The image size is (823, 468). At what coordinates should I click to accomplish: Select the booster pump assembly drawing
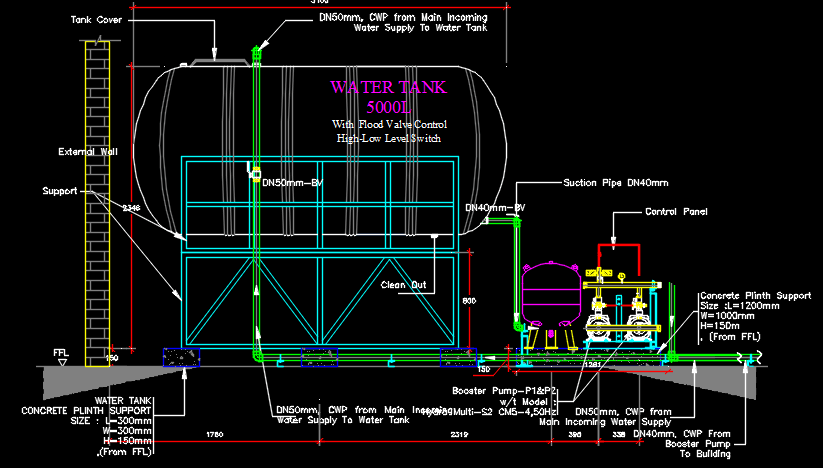click(622, 312)
